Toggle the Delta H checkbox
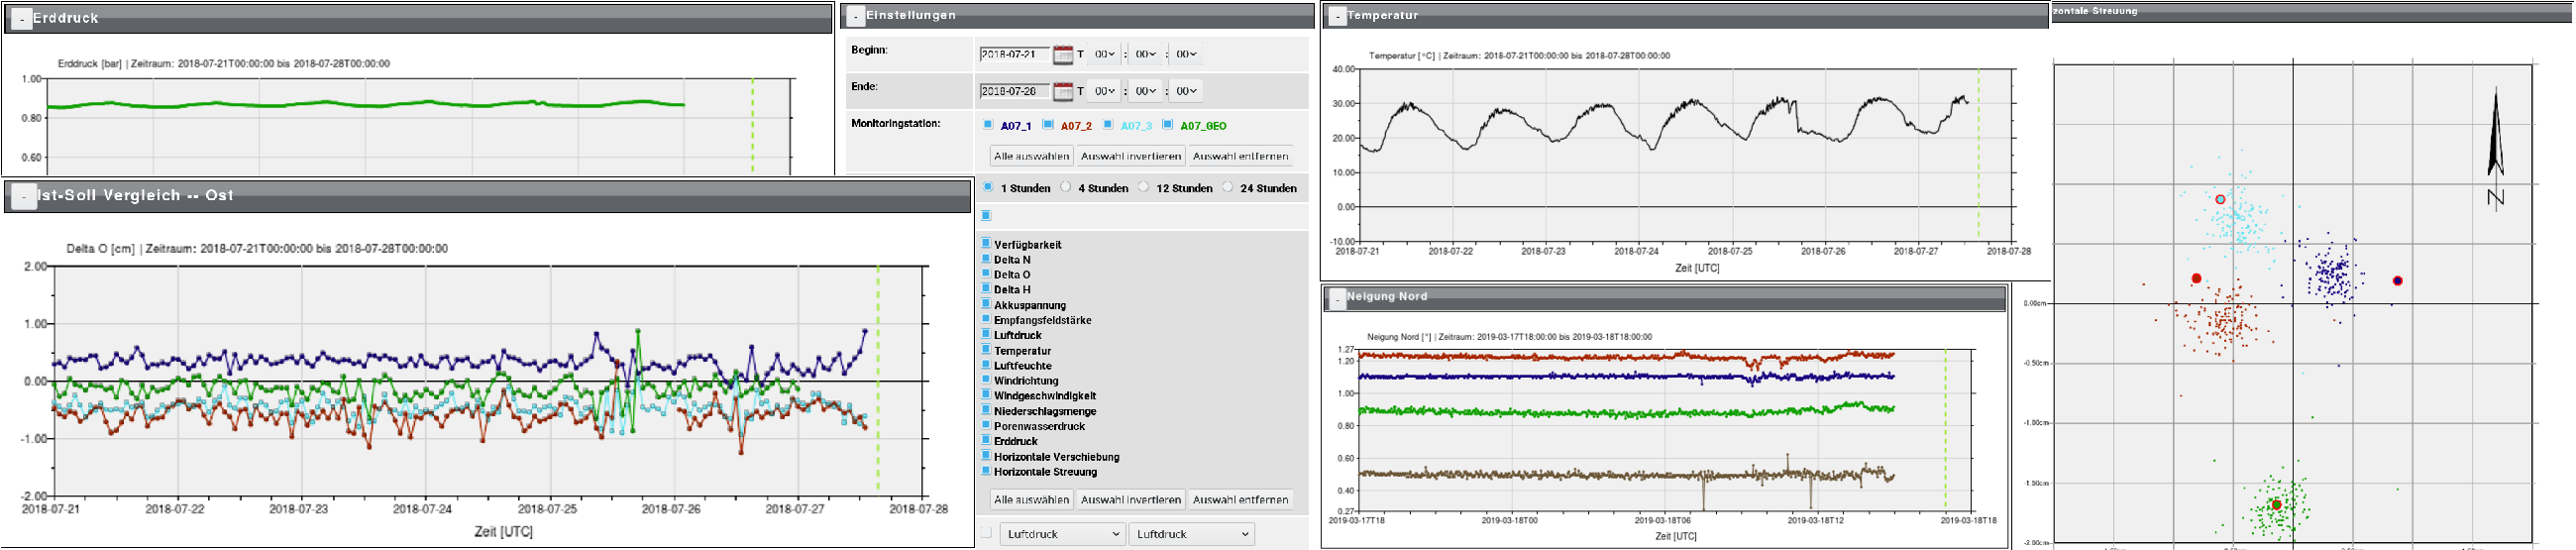The width and height of the screenshot is (2576, 550). pos(986,288)
